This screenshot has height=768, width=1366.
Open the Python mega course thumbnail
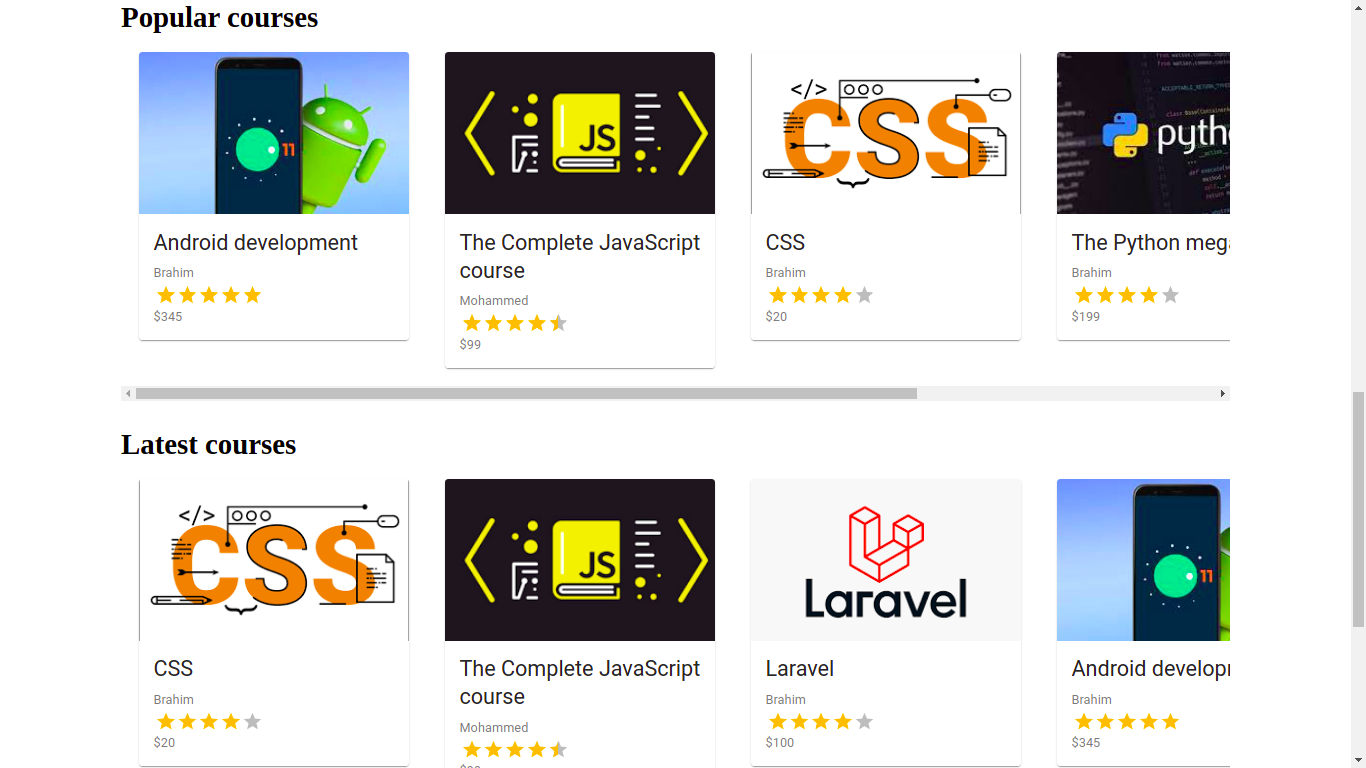pyautogui.click(x=1143, y=133)
